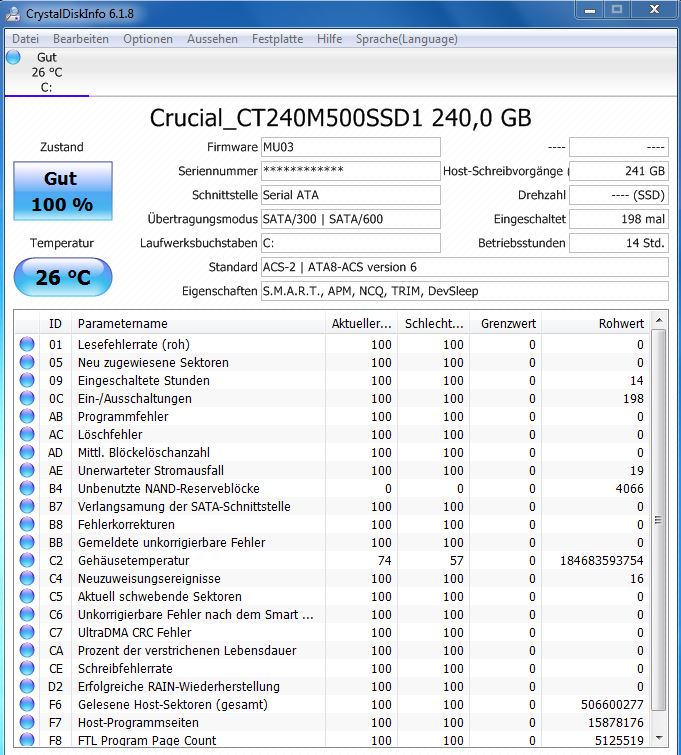681x755 pixels.
Task: Click status orb for Neu zugewiesene Sektoren
Action: 27,363
